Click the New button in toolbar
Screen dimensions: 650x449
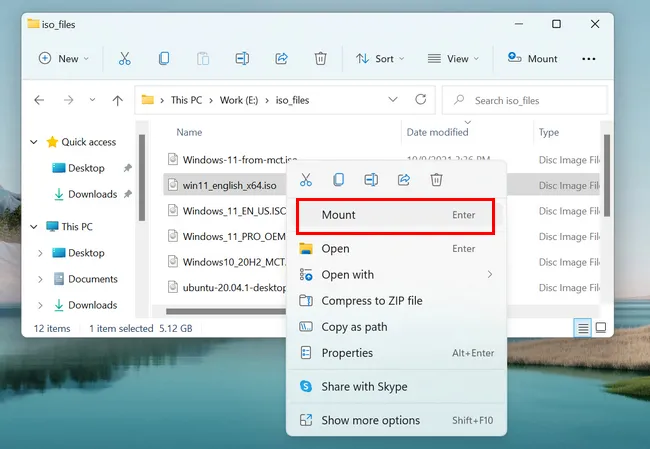pyautogui.click(x=63, y=59)
